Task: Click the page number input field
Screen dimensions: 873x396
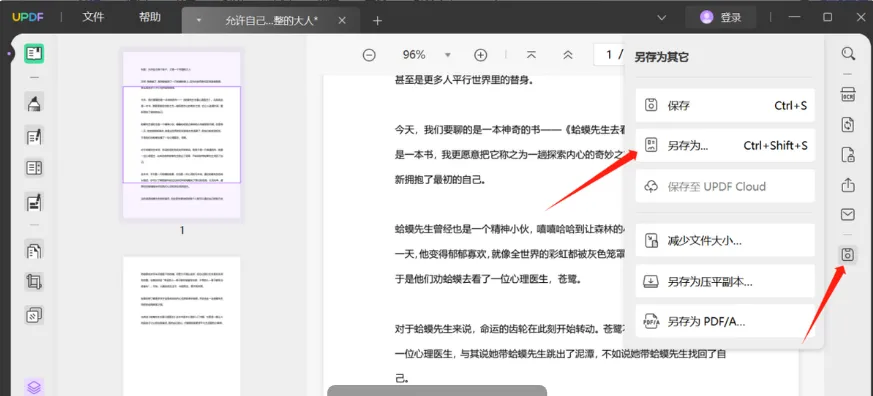Action: 609,55
